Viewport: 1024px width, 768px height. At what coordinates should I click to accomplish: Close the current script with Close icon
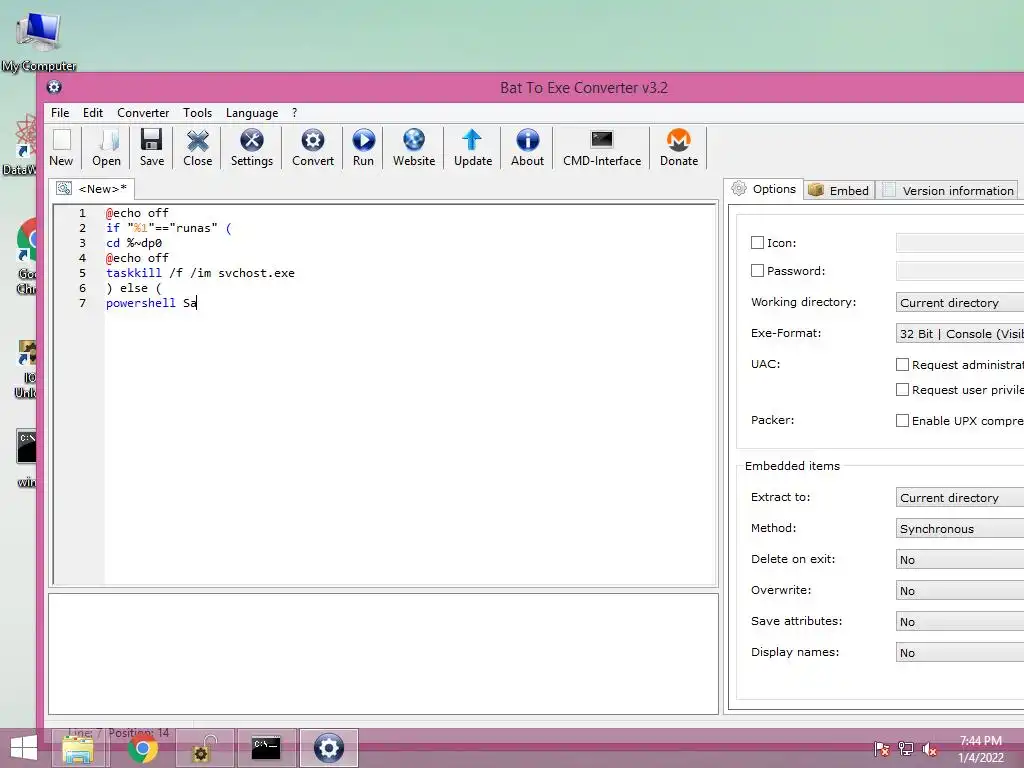[x=197, y=148]
